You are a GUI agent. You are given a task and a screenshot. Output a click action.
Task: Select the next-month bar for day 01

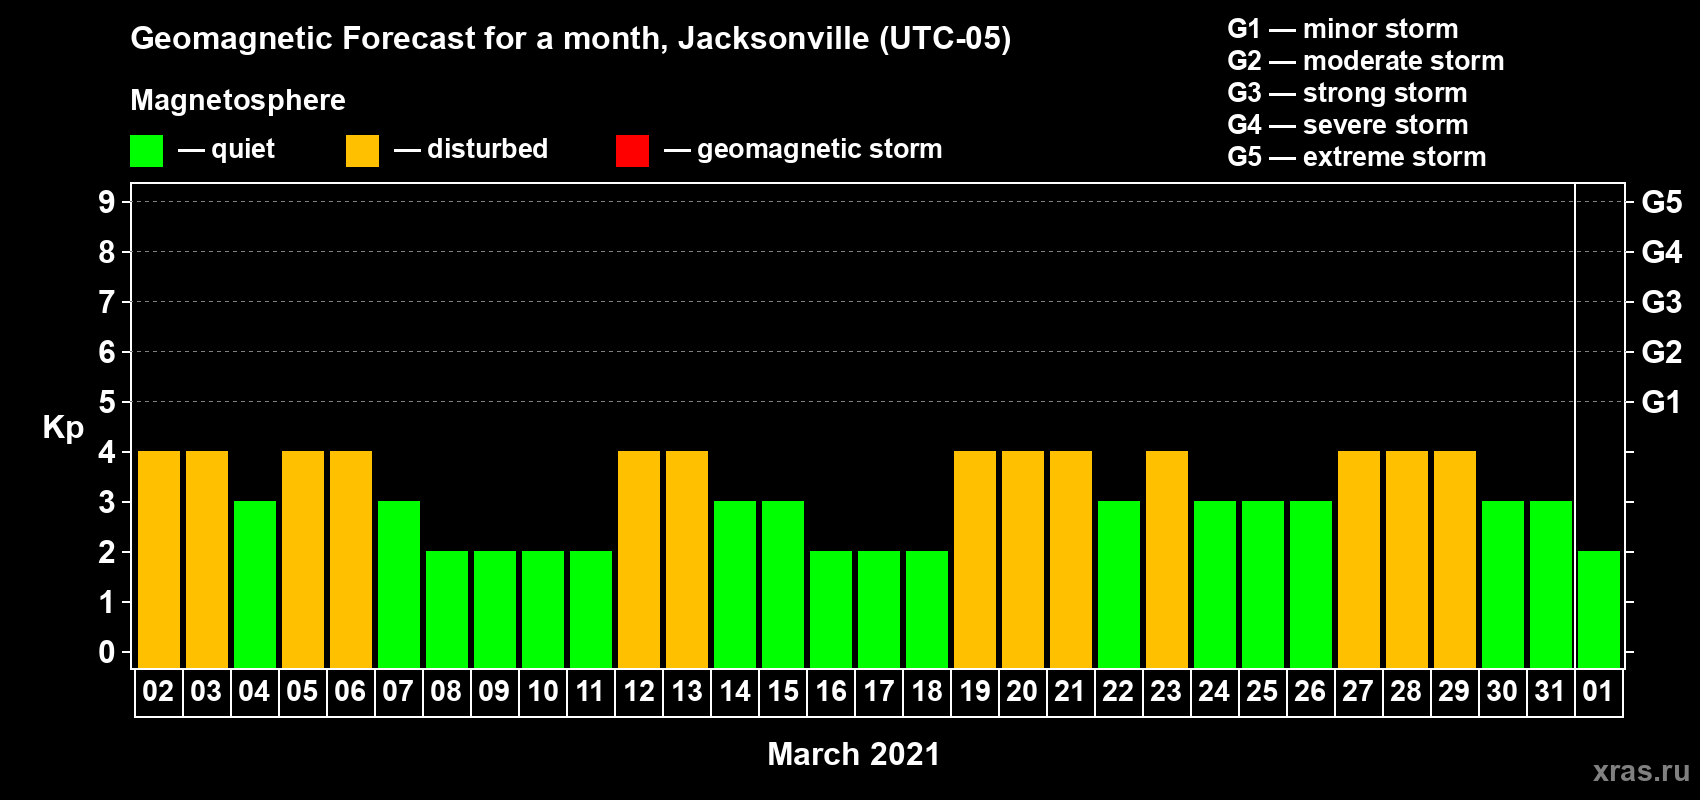coord(1599,610)
